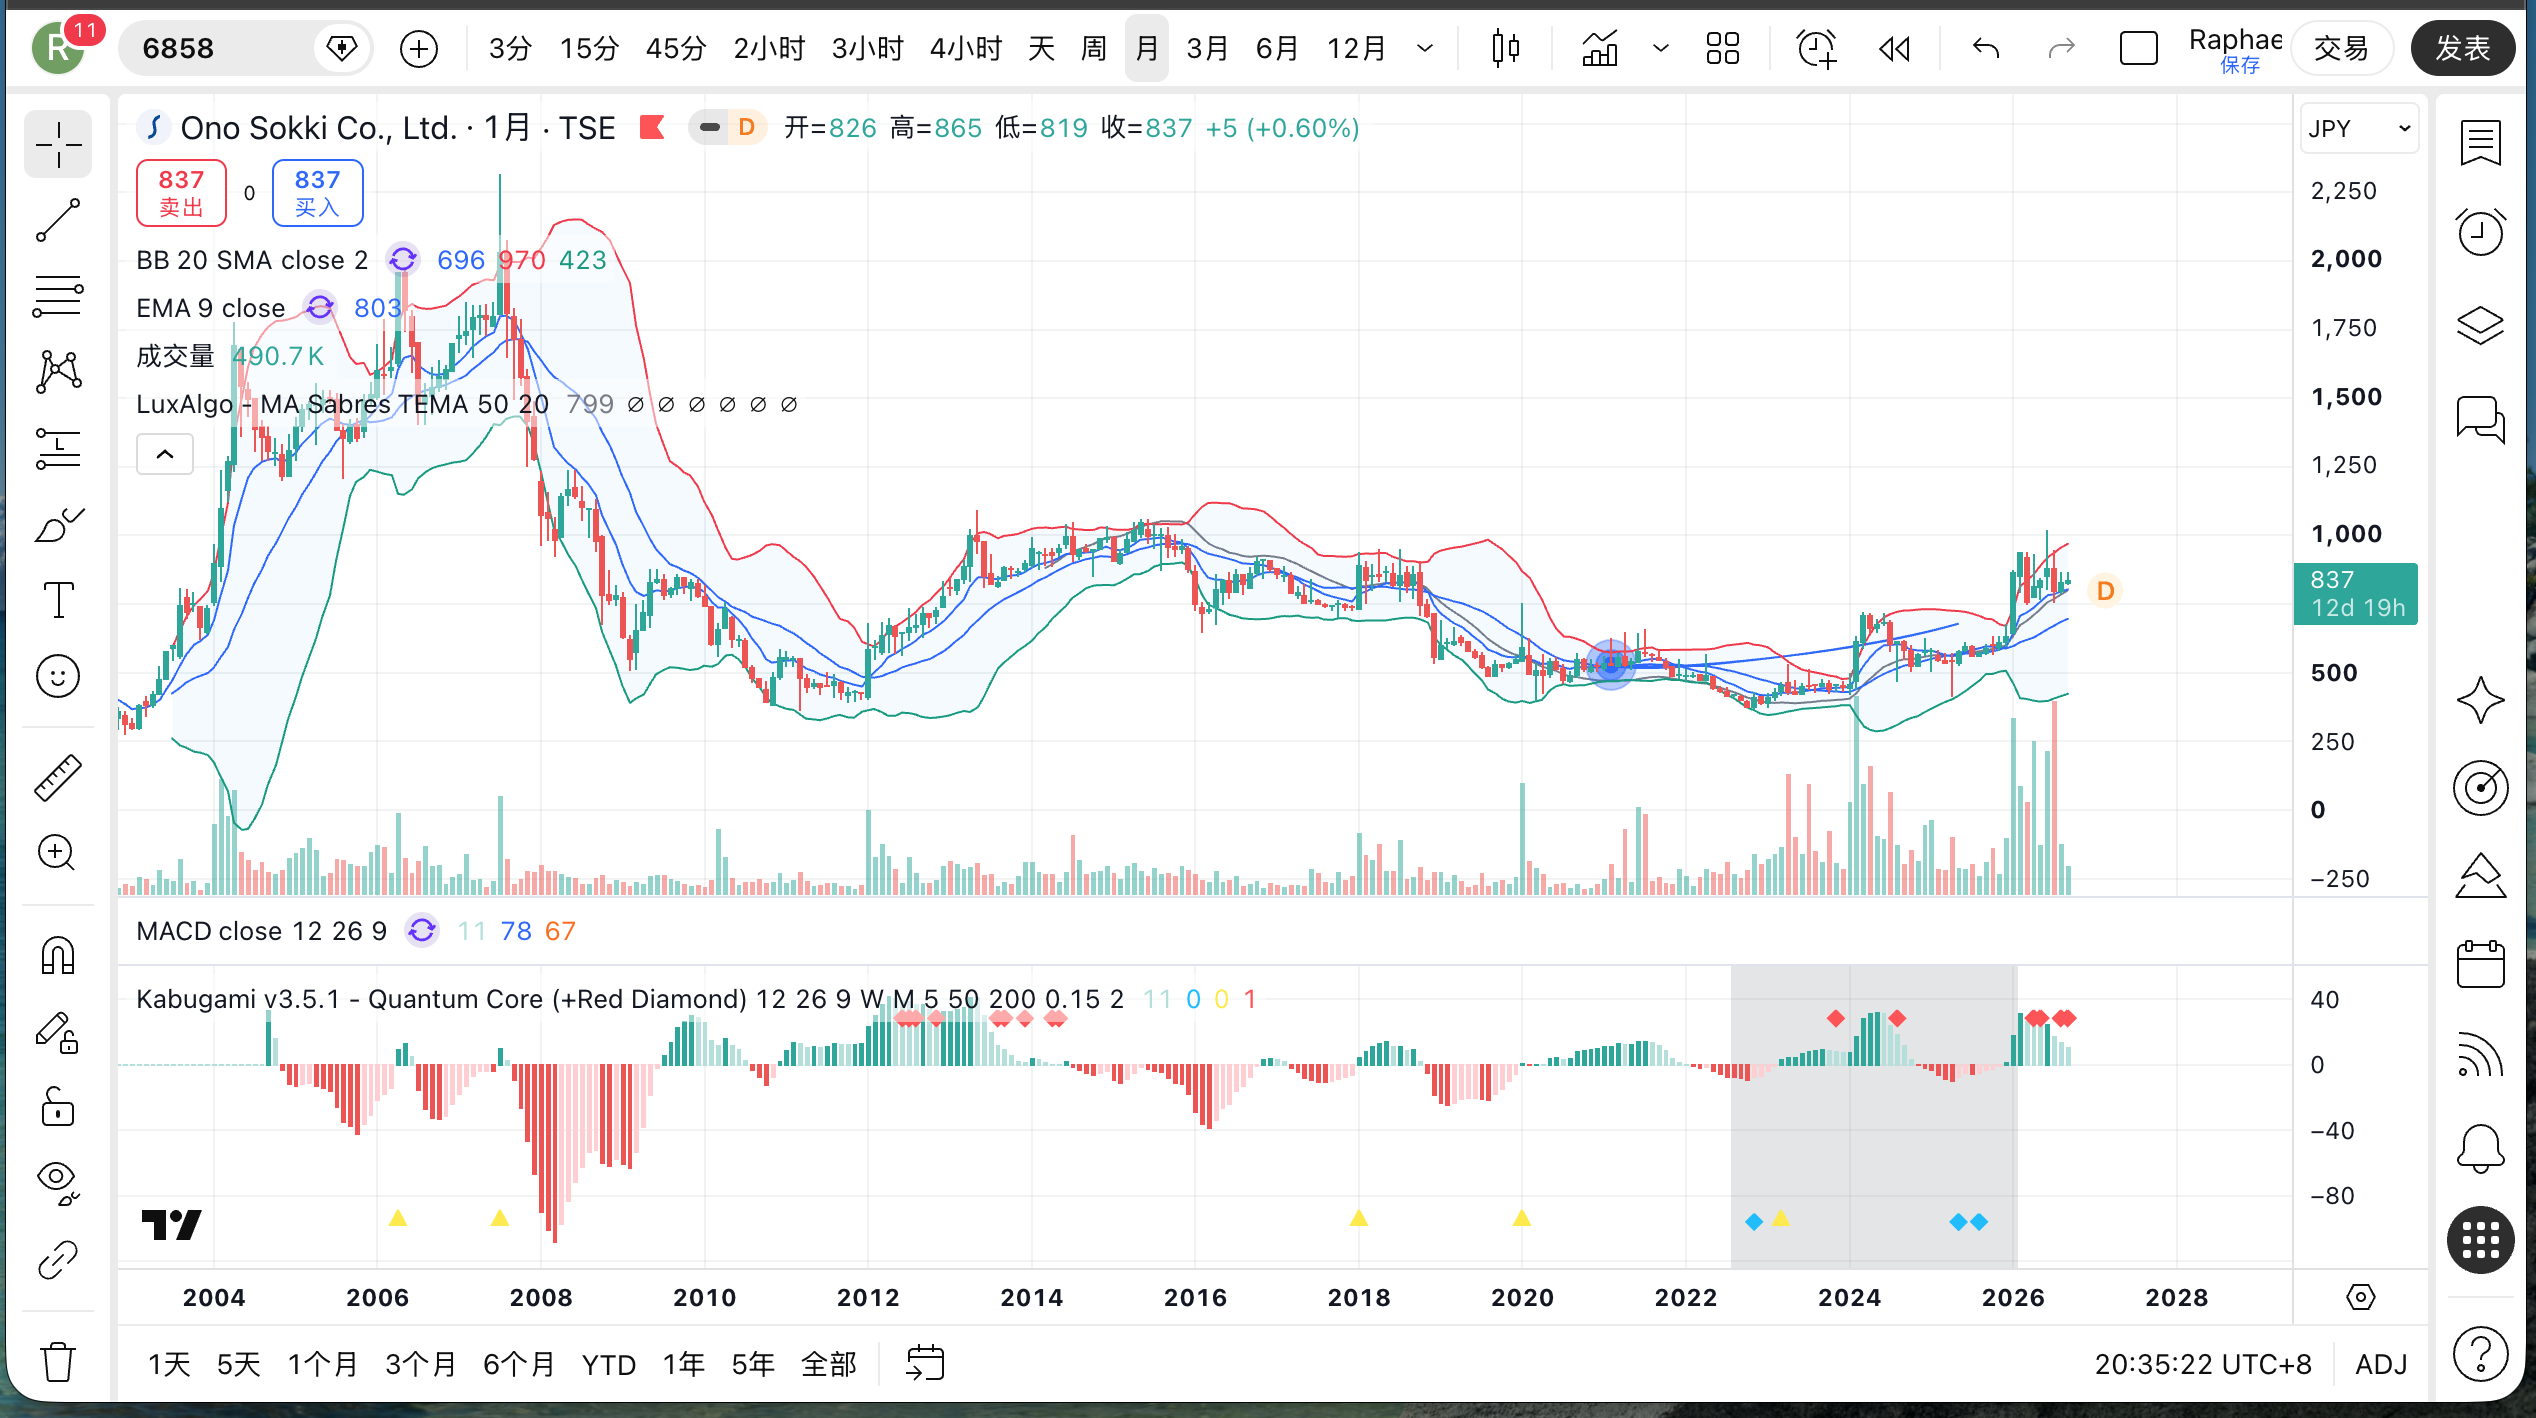The height and width of the screenshot is (1418, 2536).
Task: Open the help center question mark
Action: (x=2481, y=1354)
